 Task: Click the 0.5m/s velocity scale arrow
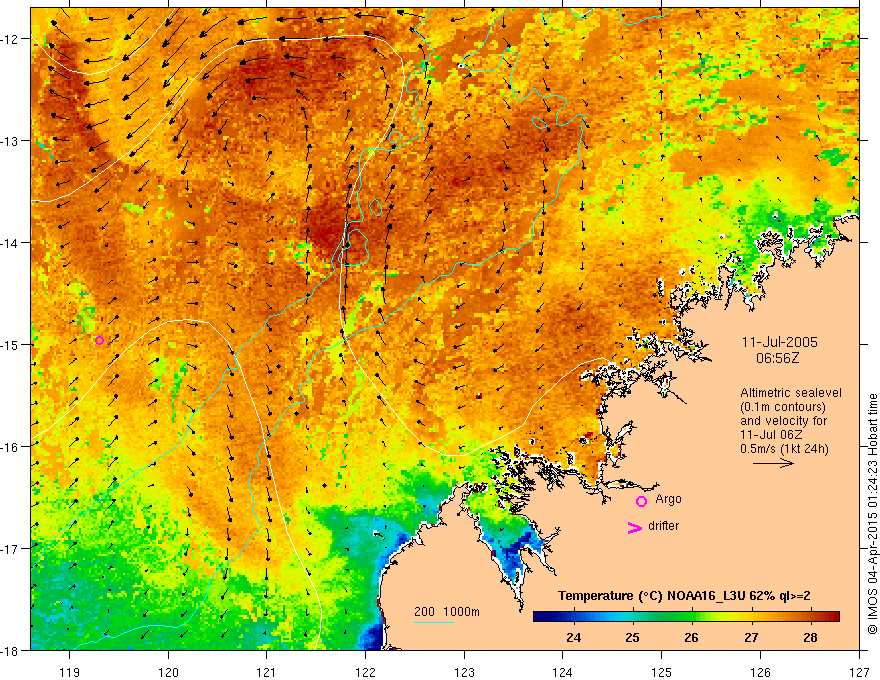click(773, 463)
